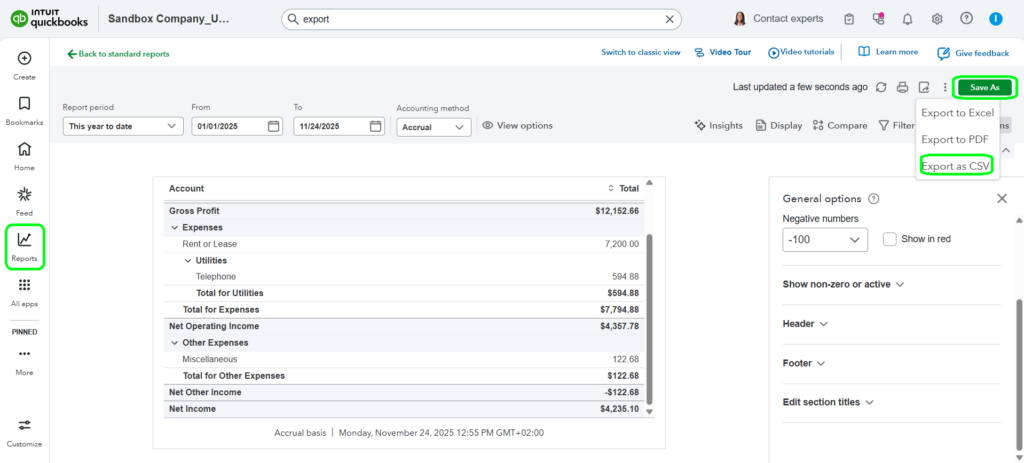Open the Feed in sidebar
1024x463 pixels.
pyautogui.click(x=24, y=201)
